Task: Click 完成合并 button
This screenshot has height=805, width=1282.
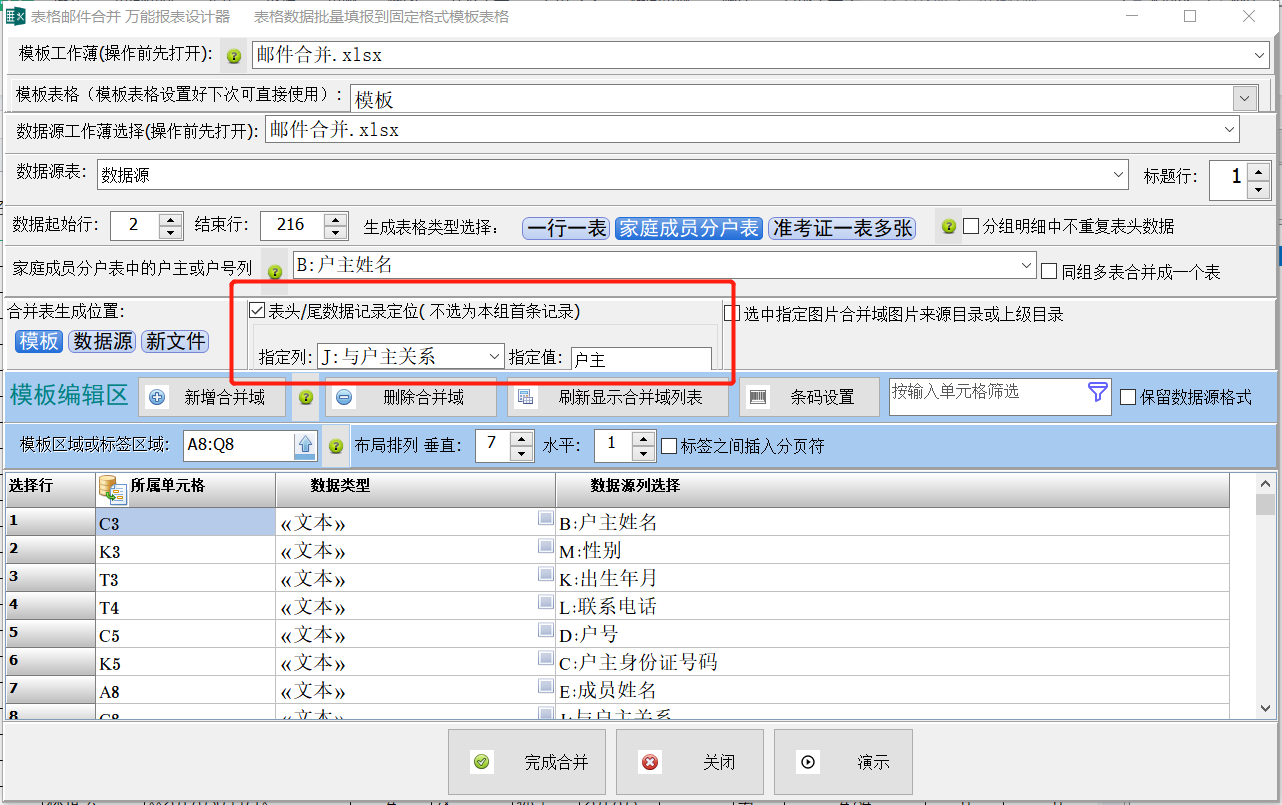Action: [x=527, y=762]
